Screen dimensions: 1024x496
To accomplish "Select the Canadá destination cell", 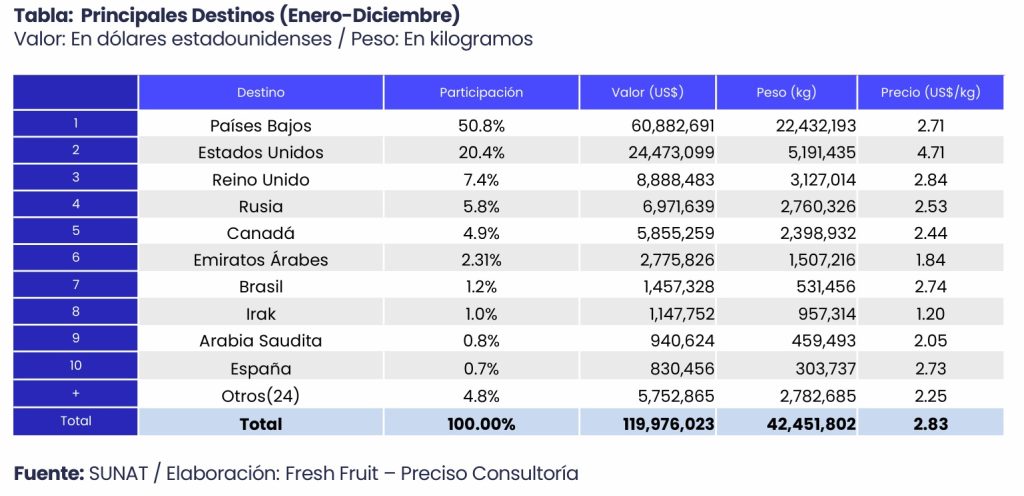I will [x=261, y=233].
